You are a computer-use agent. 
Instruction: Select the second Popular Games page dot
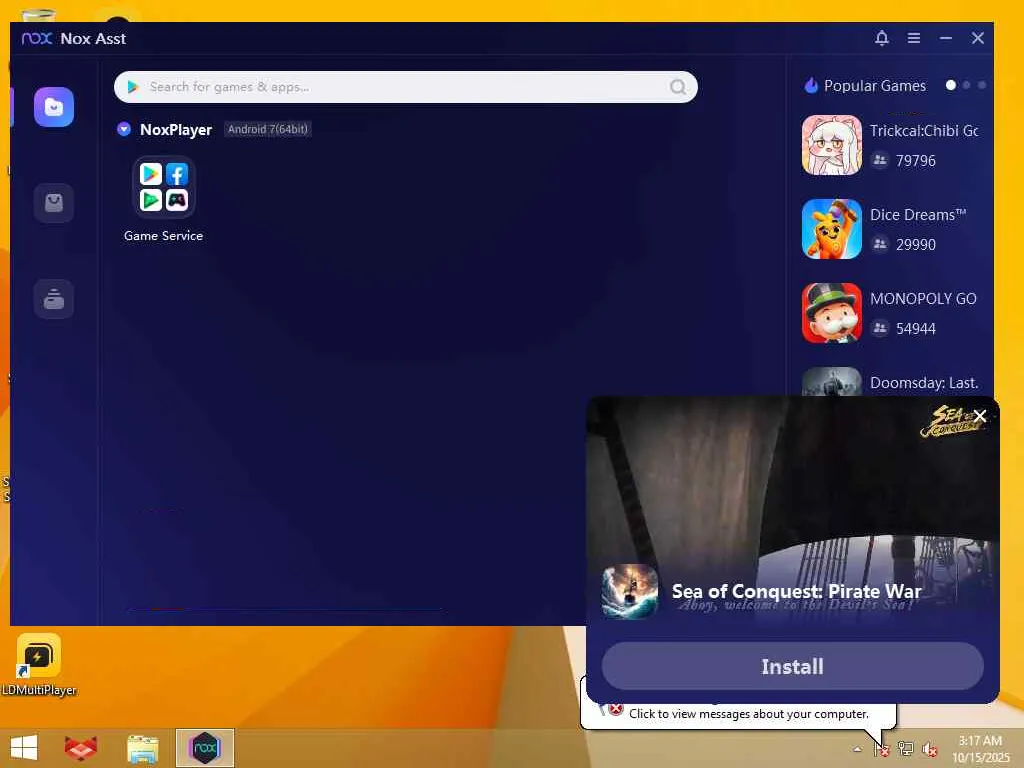click(967, 86)
